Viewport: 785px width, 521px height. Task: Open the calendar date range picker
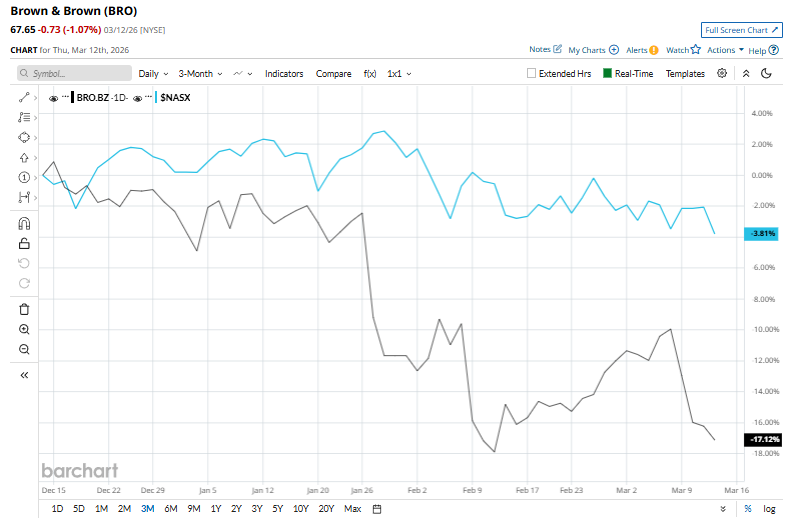coord(377,508)
